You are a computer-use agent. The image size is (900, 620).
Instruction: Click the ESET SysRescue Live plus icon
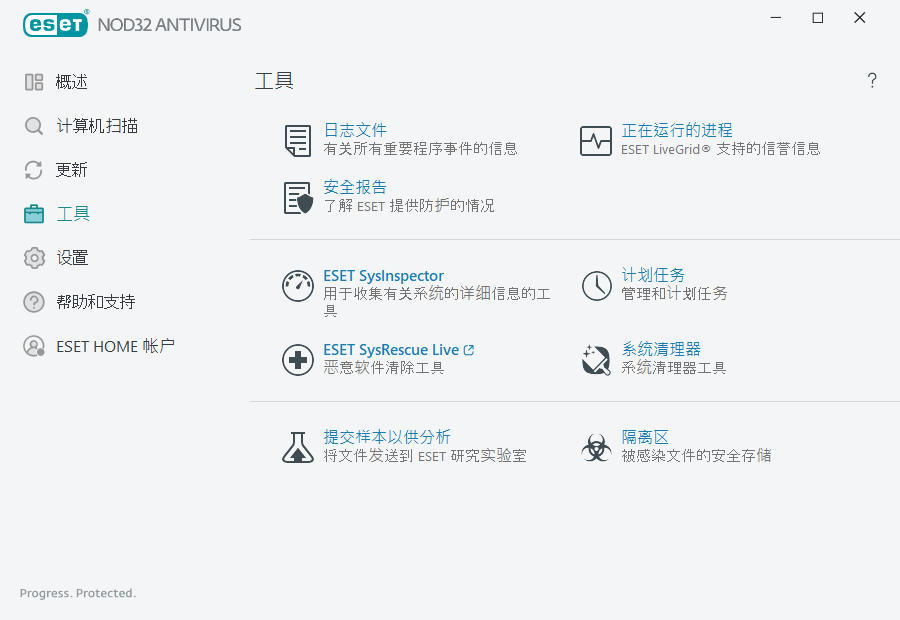297,359
